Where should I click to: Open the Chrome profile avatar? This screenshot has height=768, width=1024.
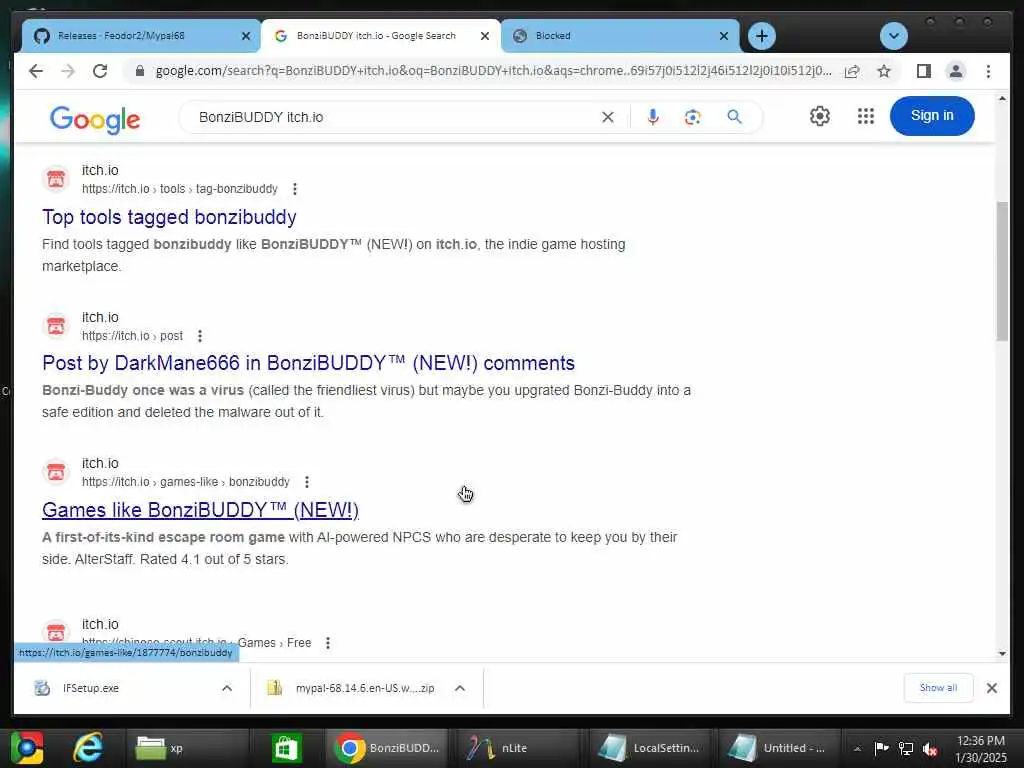click(955, 71)
